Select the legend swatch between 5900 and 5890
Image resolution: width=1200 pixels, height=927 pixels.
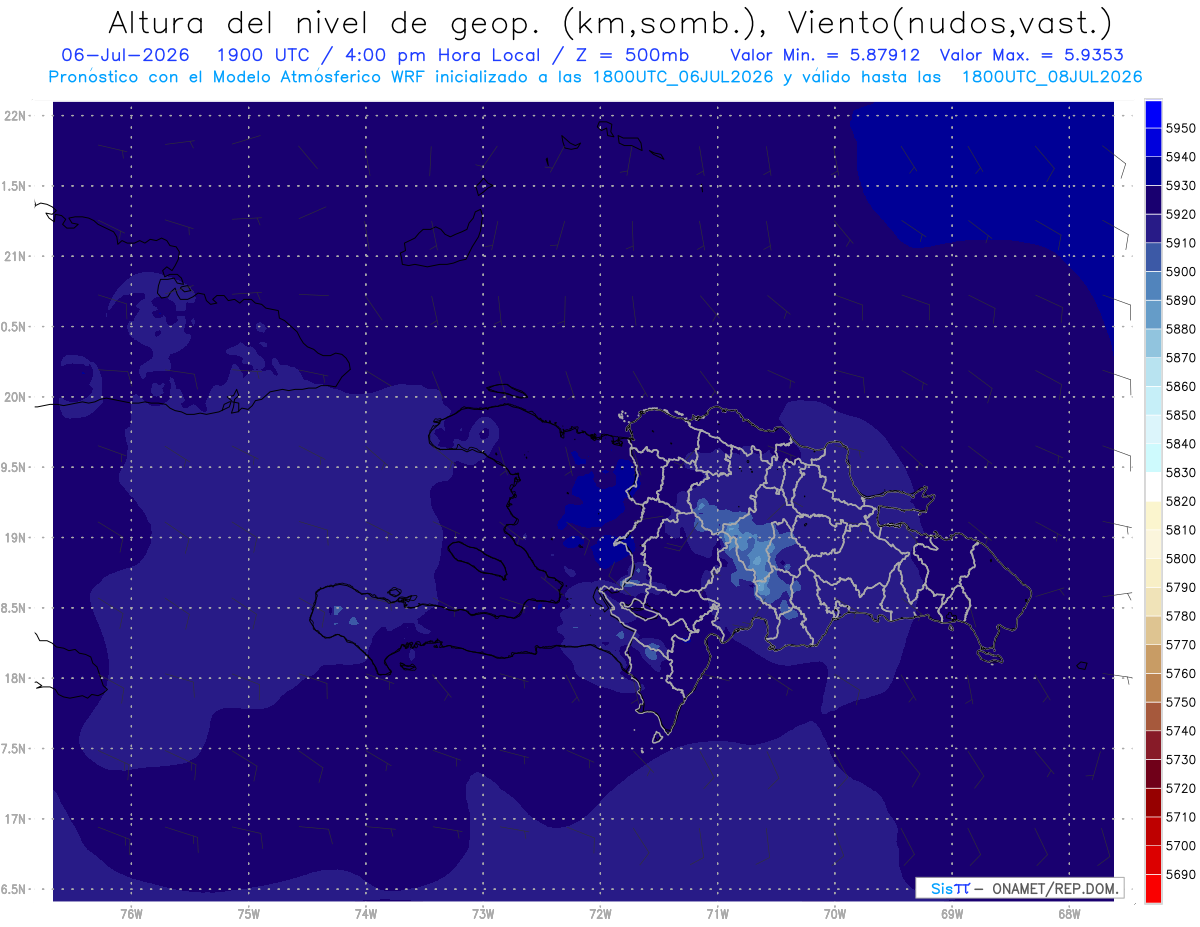(x=1153, y=286)
